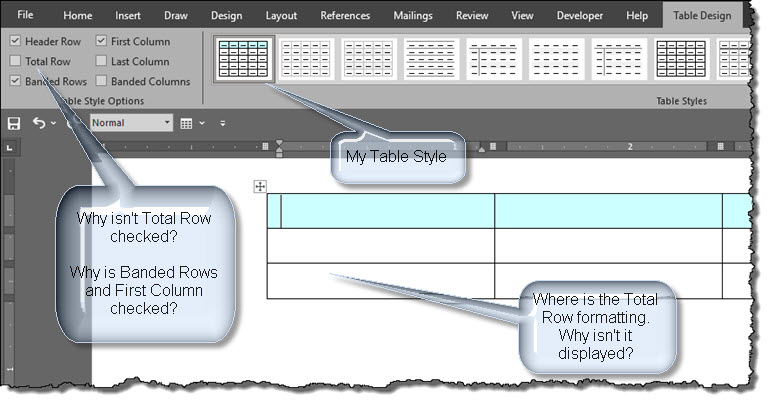768x401 pixels.
Task: Open the Developer tab
Action: (579, 15)
